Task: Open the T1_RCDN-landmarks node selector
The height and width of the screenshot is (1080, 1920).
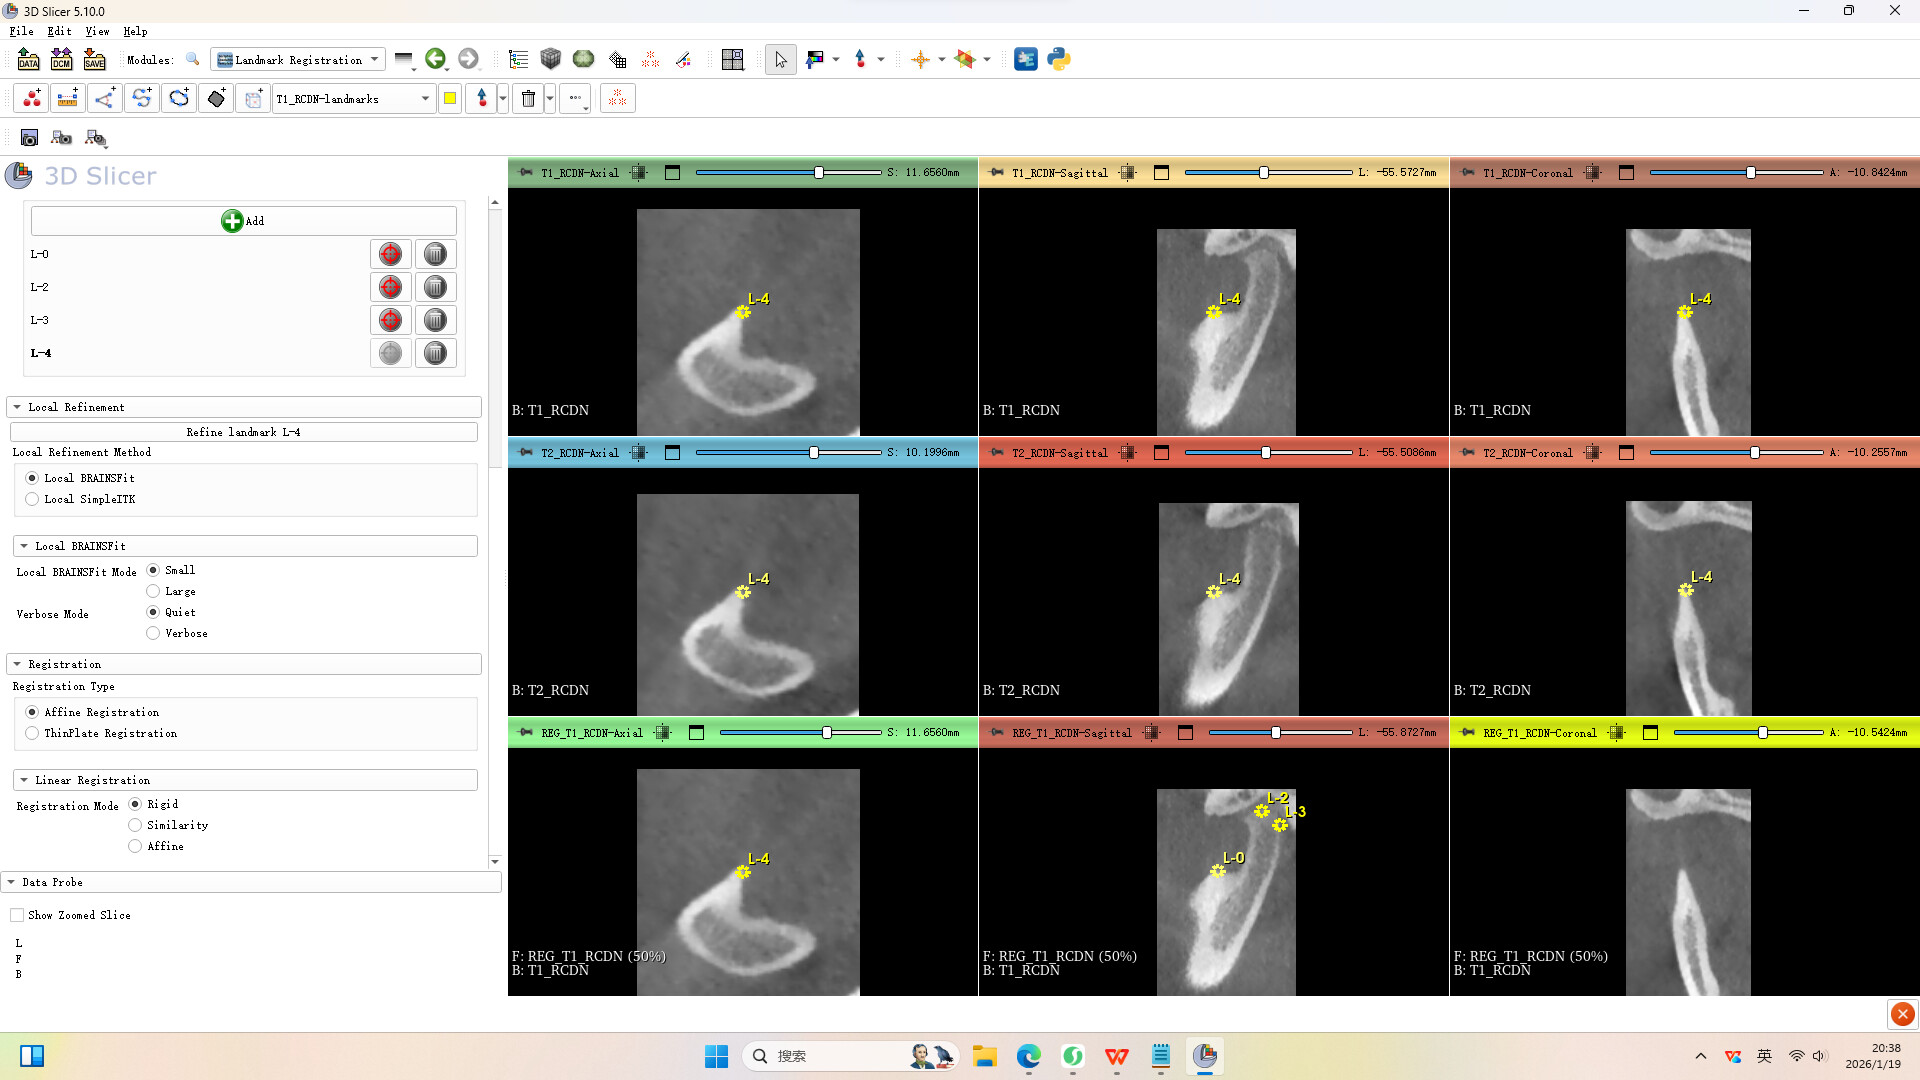Action: pos(352,98)
